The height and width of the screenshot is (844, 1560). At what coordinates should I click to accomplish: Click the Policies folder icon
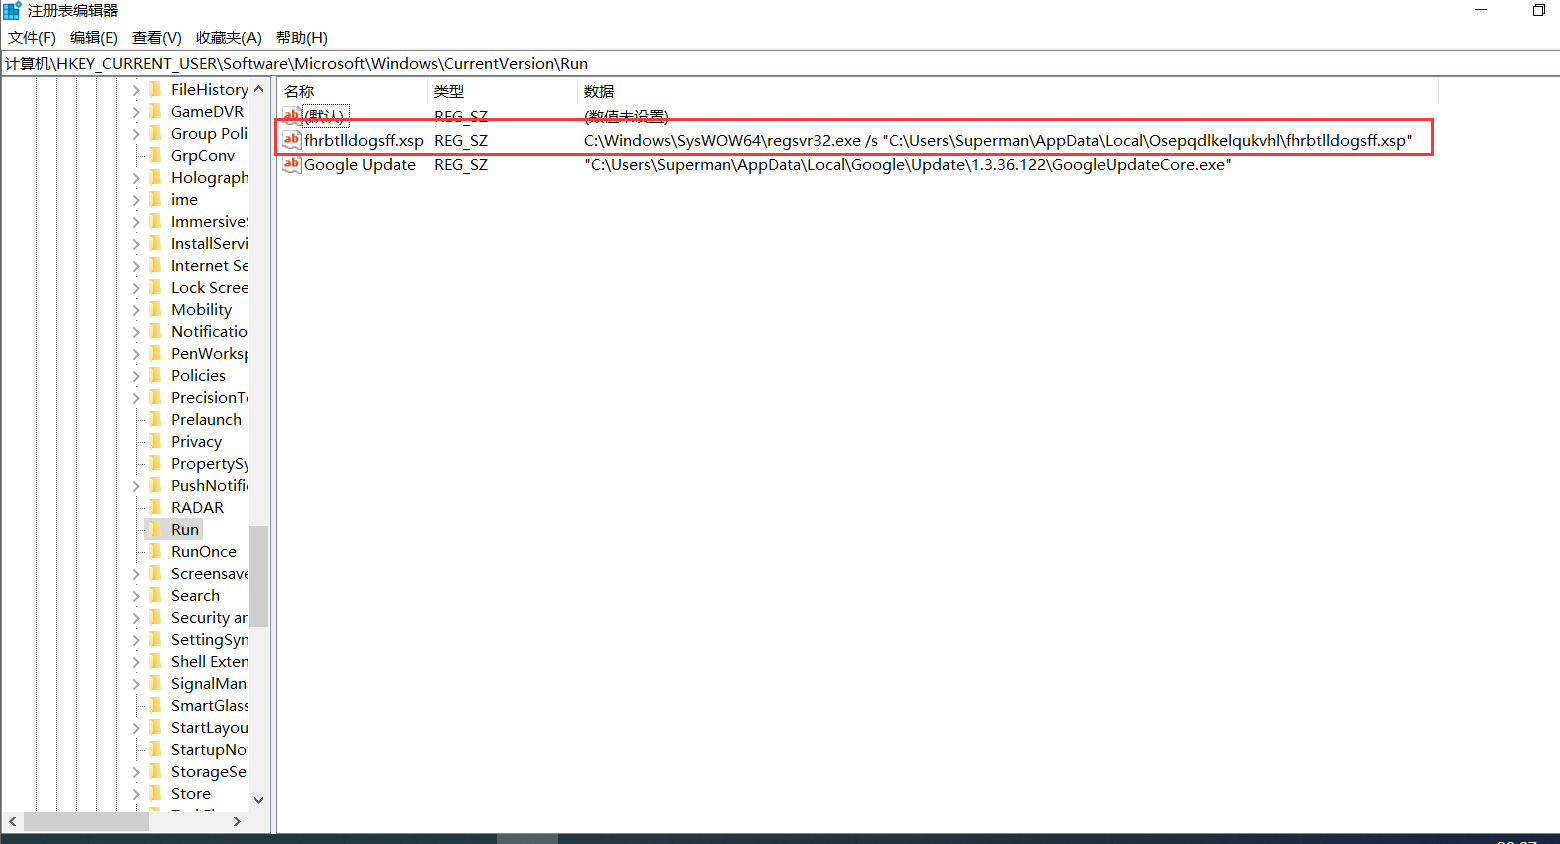point(156,375)
